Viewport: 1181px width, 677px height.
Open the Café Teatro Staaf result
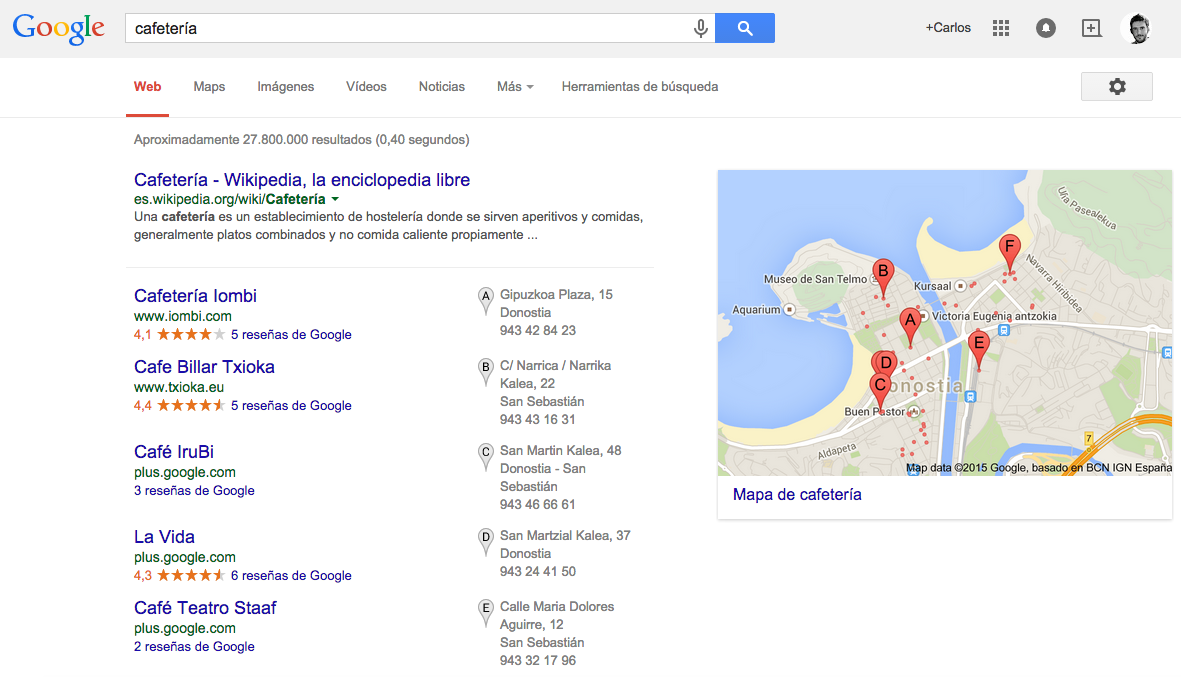[x=205, y=608]
